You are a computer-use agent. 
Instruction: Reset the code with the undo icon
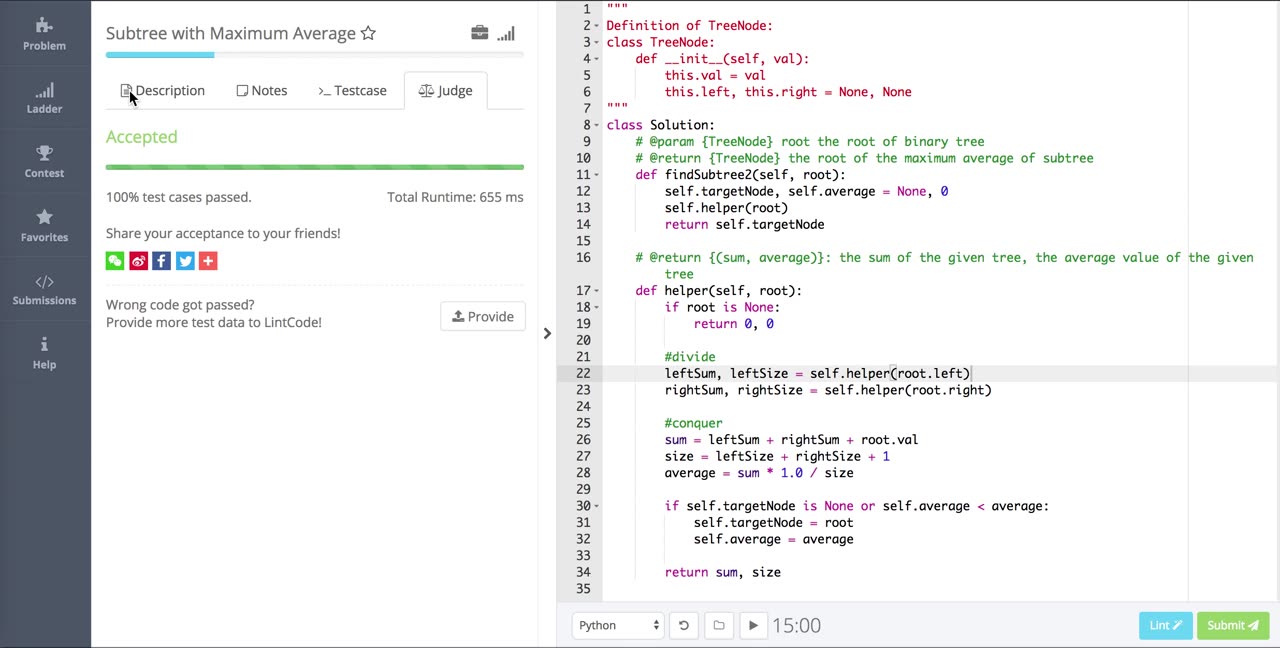pyautogui.click(x=684, y=625)
